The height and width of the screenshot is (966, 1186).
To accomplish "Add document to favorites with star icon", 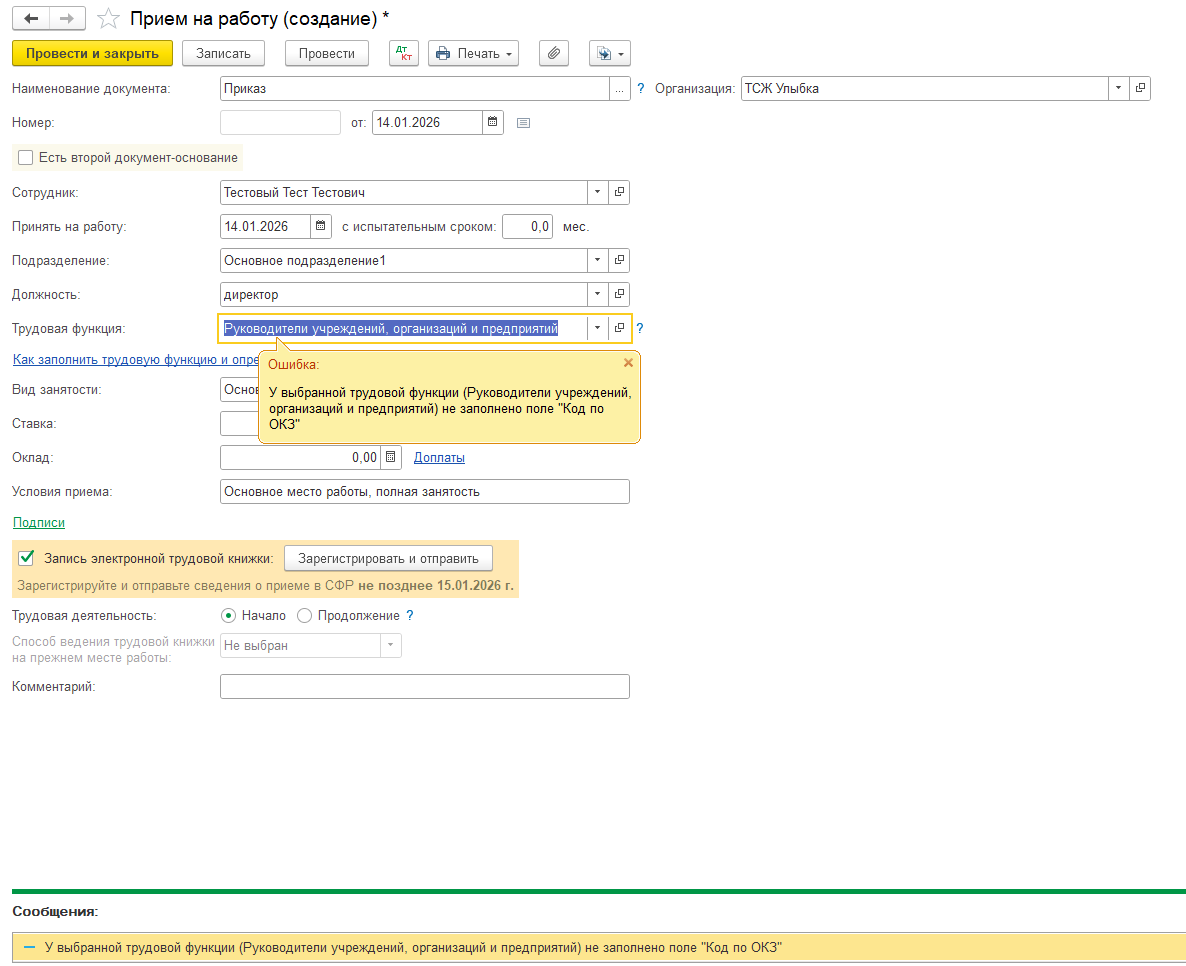I will [108, 19].
